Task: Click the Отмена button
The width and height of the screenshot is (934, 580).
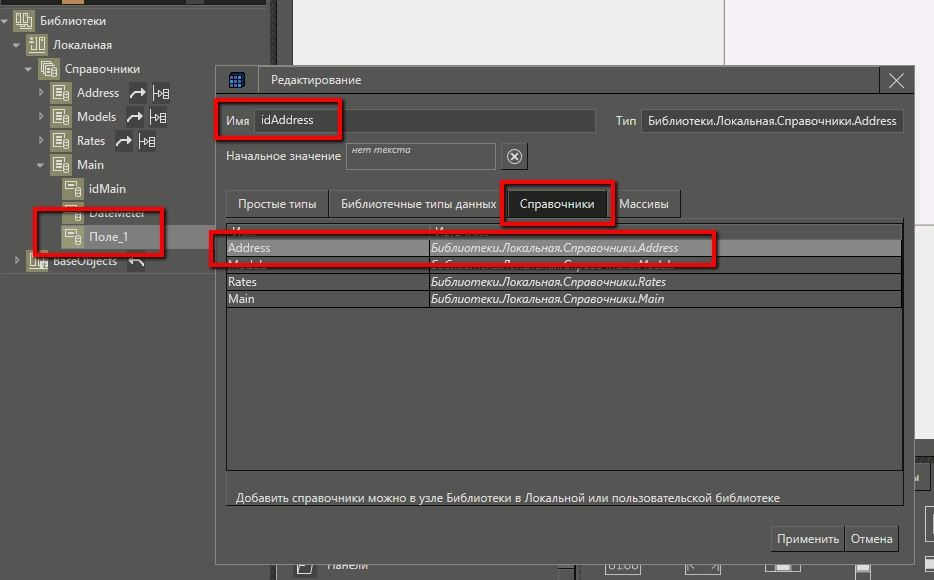Action: coord(871,539)
